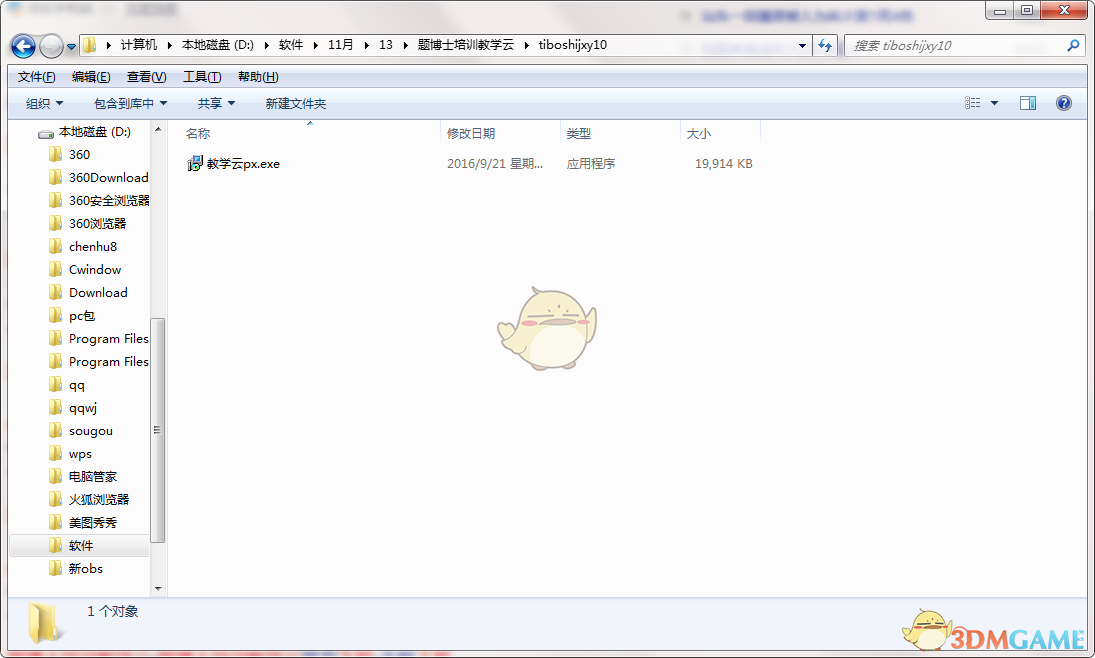
Task: Open the 共享 dropdown
Action: (x=216, y=102)
